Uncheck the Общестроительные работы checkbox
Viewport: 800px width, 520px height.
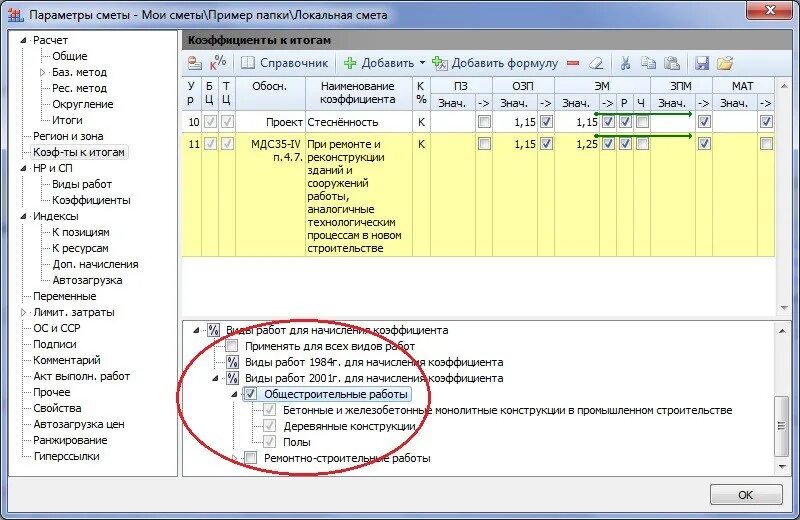tap(251, 394)
